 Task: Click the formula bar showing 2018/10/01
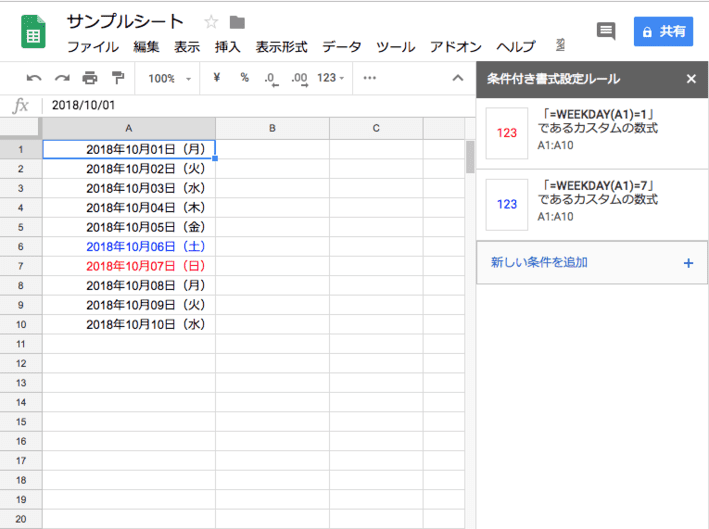250,105
